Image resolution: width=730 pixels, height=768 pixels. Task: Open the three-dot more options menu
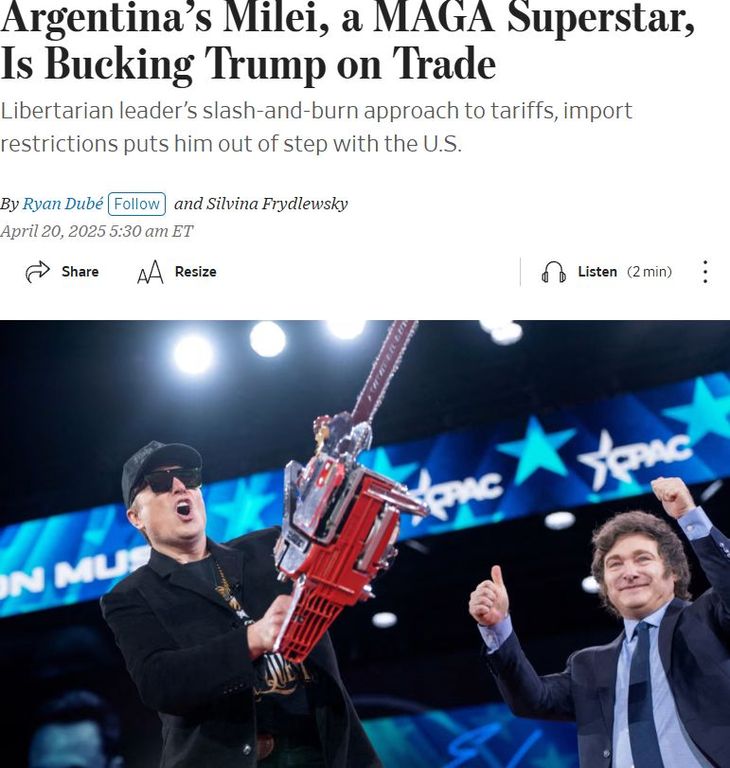pyautogui.click(x=705, y=271)
